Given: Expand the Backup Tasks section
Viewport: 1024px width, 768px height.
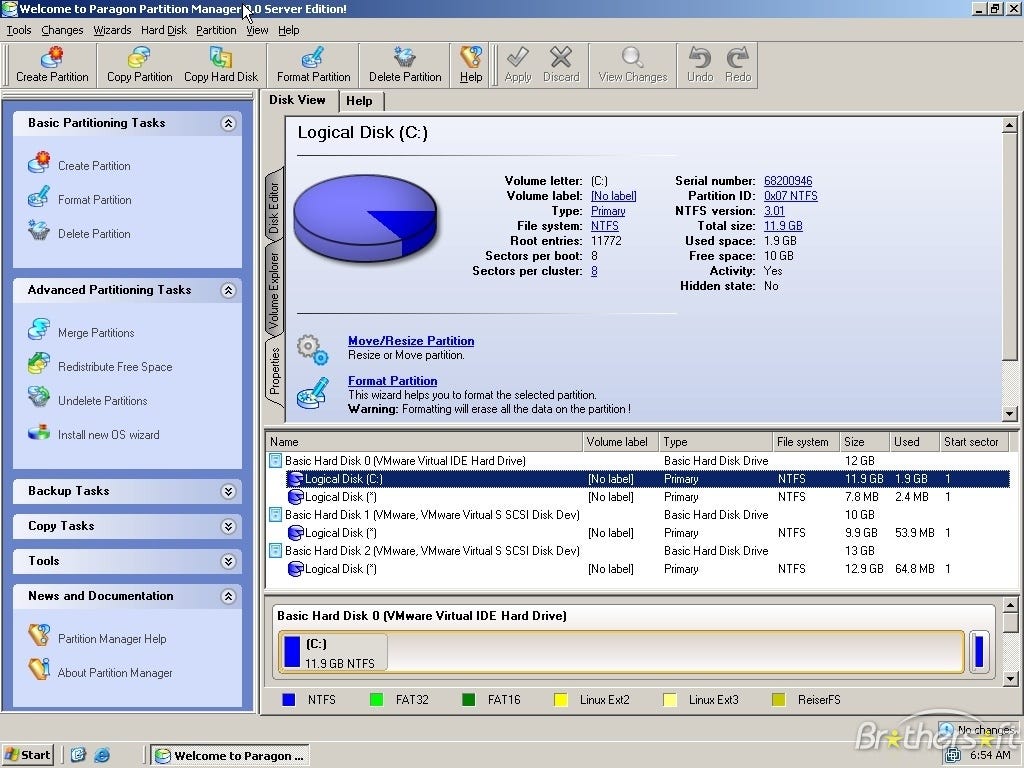Looking at the screenshot, I should tap(228, 491).
